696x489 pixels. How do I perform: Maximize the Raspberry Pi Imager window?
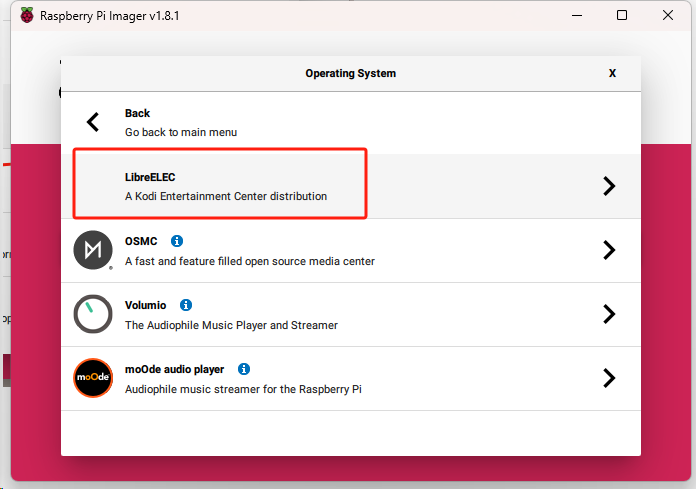[x=622, y=15]
